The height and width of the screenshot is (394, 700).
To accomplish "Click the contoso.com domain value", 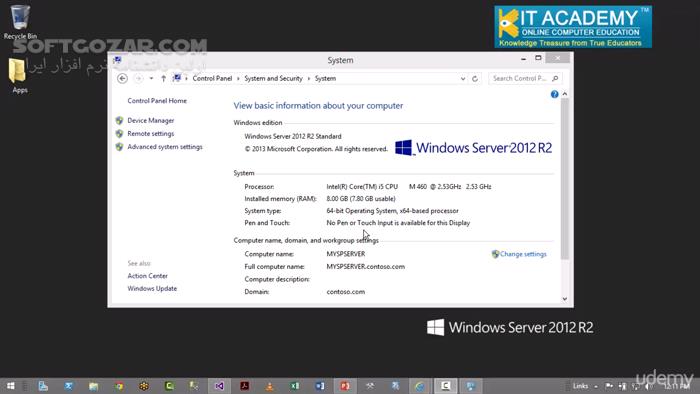I will pyautogui.click(x=346, y=292).
